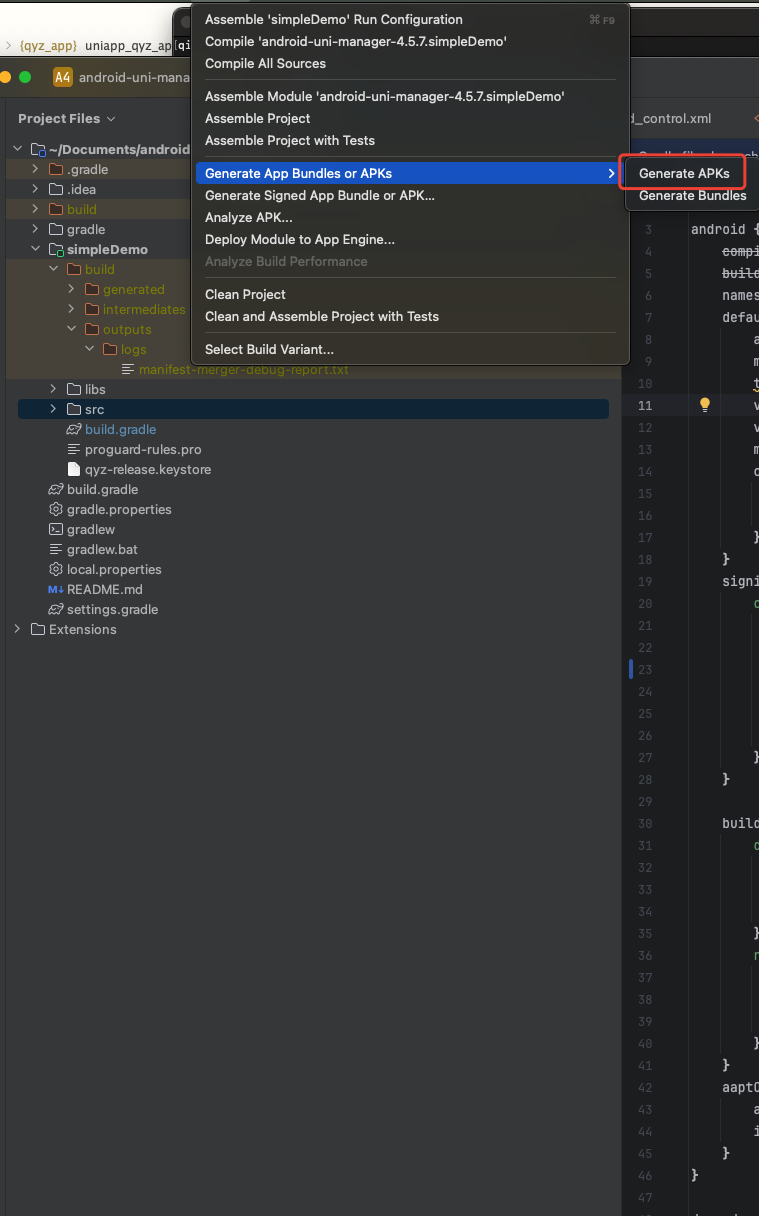
Task: Collapse simpleDemo's build folder
Action: [53, 269]
